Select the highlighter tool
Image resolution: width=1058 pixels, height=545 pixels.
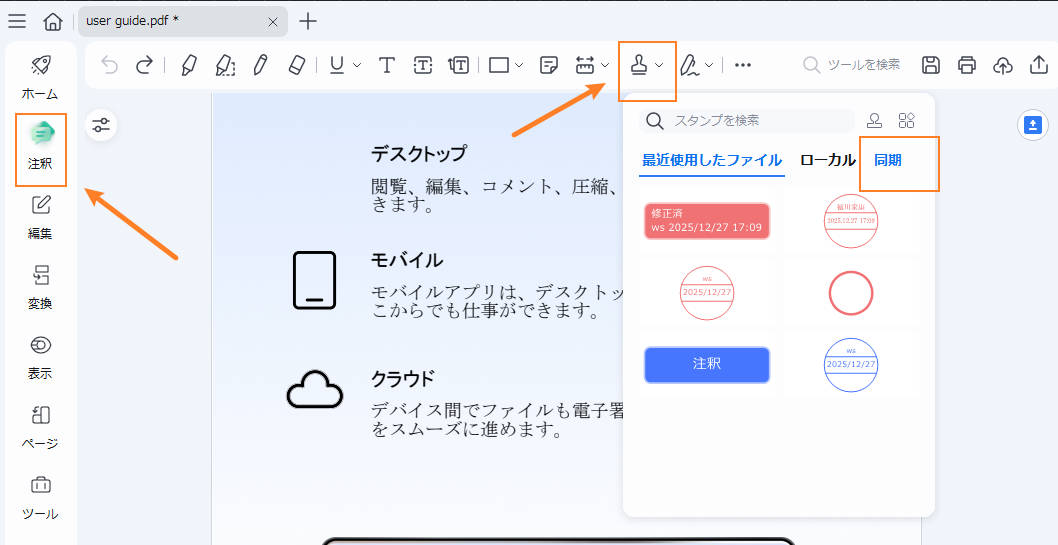pos(190,65)
